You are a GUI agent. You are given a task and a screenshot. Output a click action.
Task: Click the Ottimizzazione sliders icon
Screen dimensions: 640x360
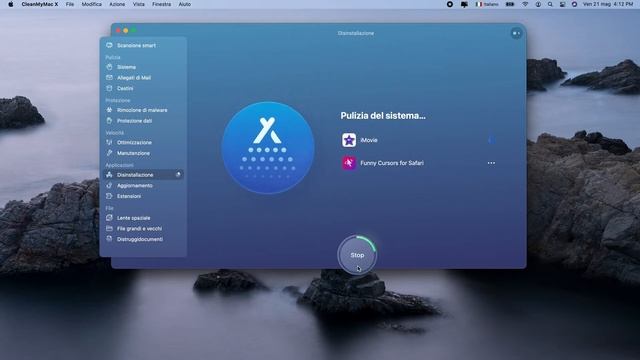click(x=109, y=142)
